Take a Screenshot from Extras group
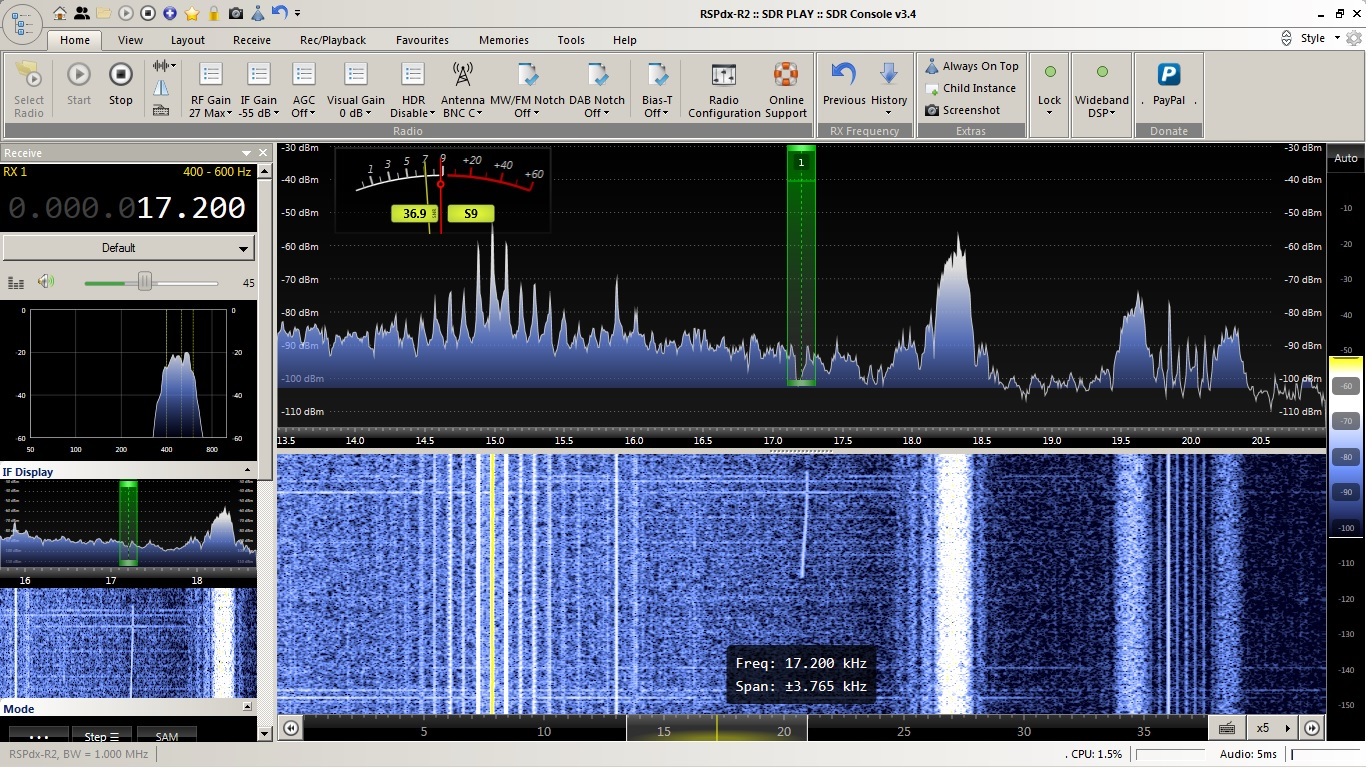 961,110
